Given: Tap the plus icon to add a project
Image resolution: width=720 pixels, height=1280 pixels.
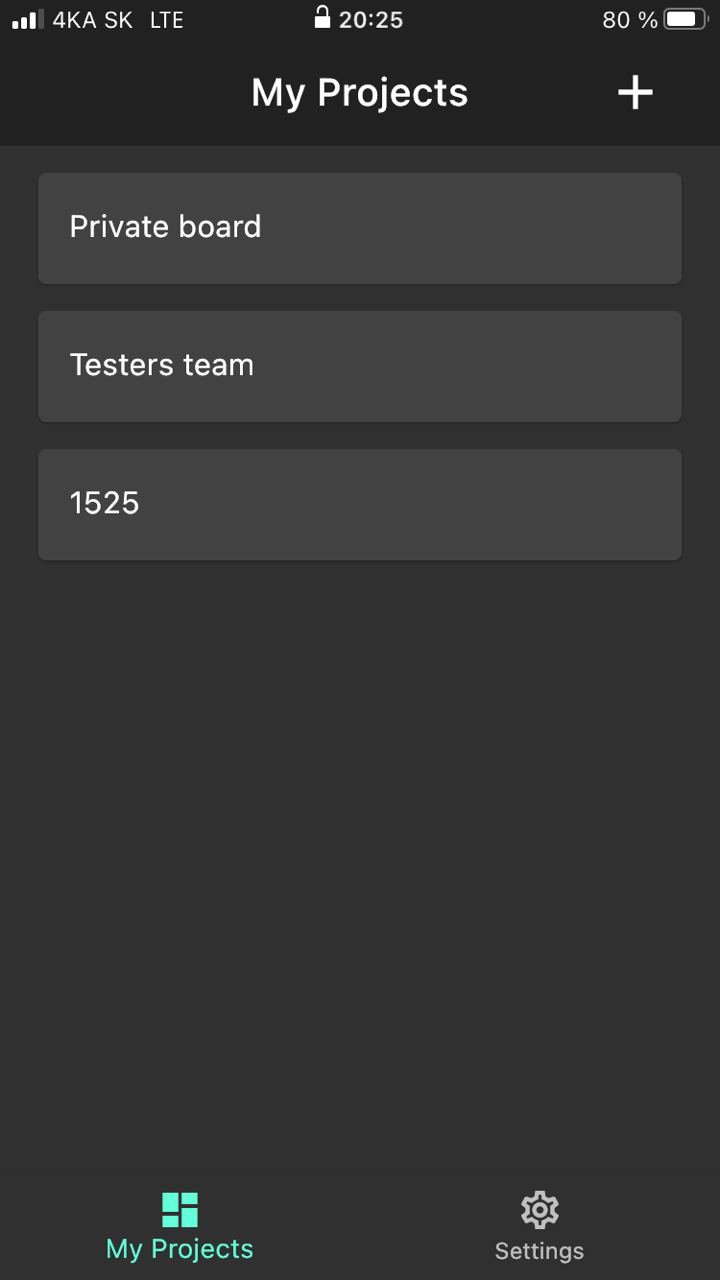Looking at the screenshot, I should (x=635, y=92).
